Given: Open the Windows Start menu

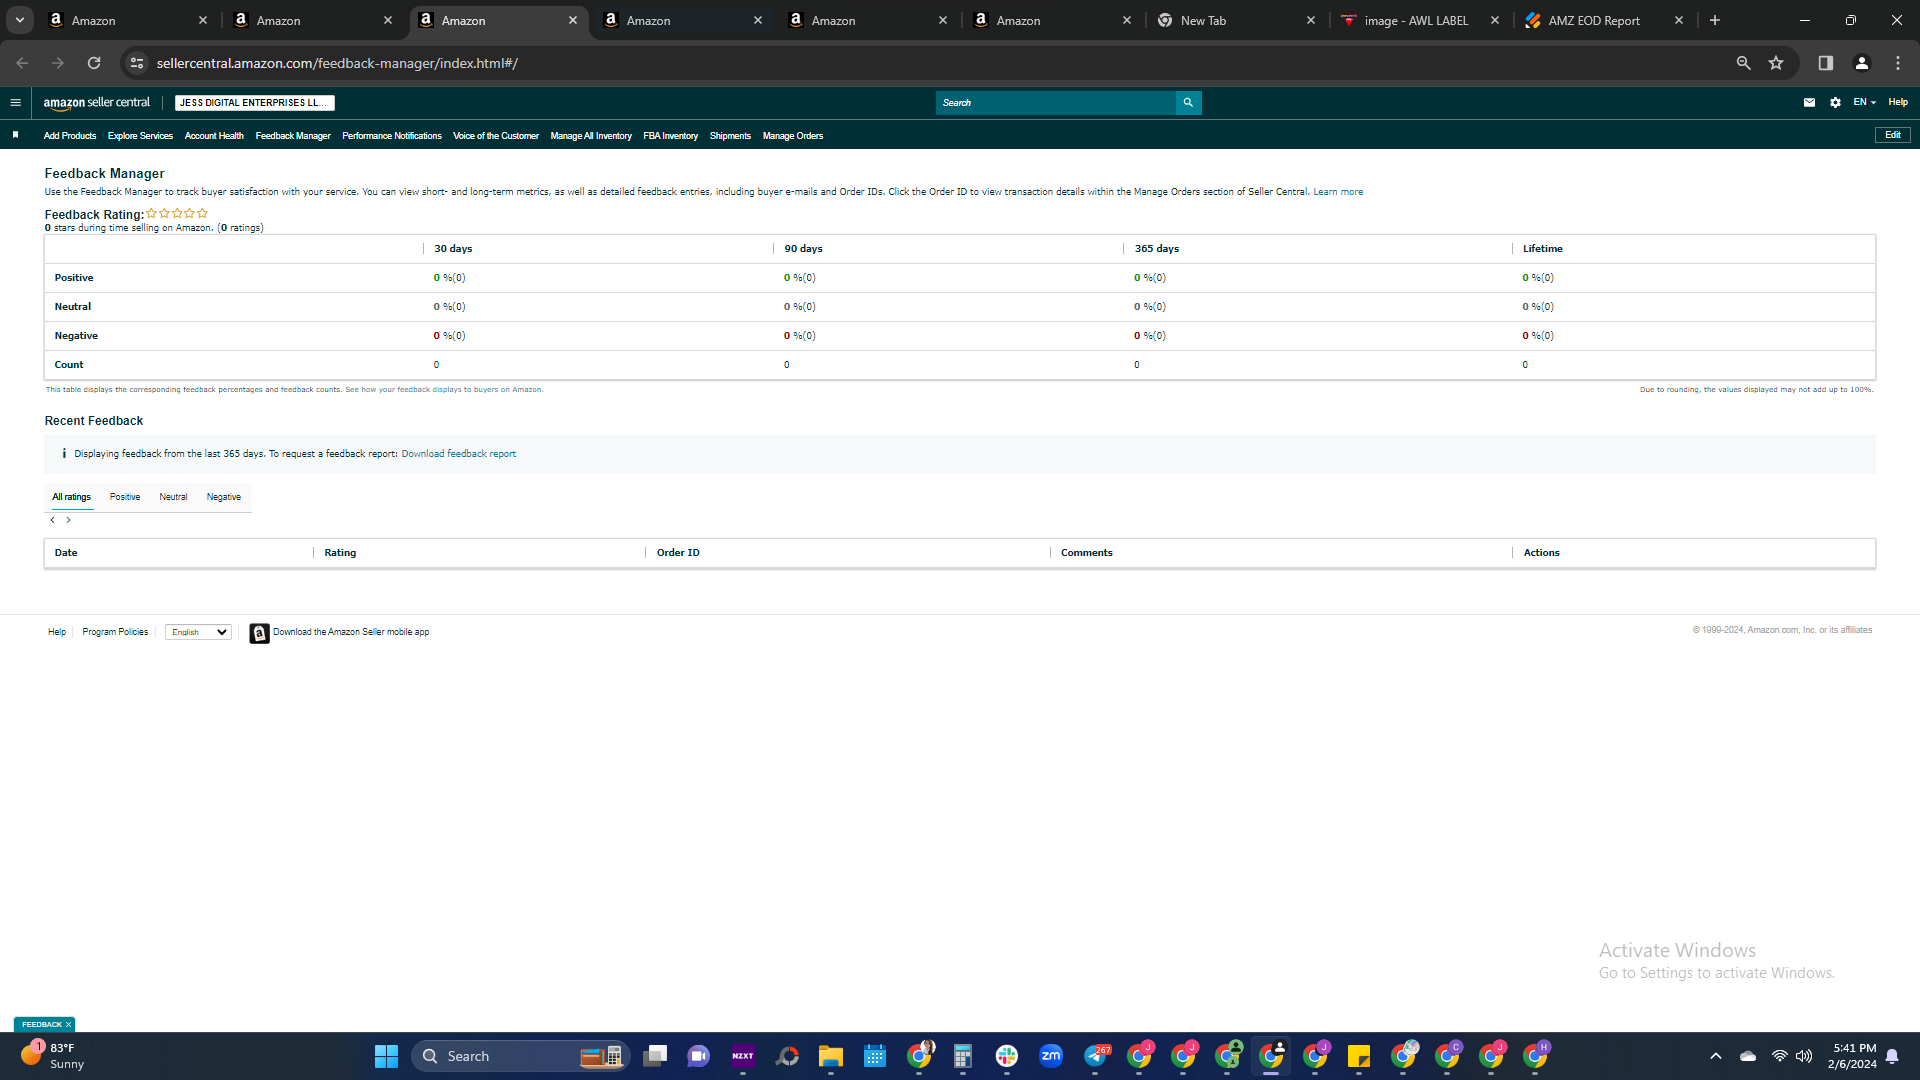Looking at the screenshot, I should pos(387,1056).
